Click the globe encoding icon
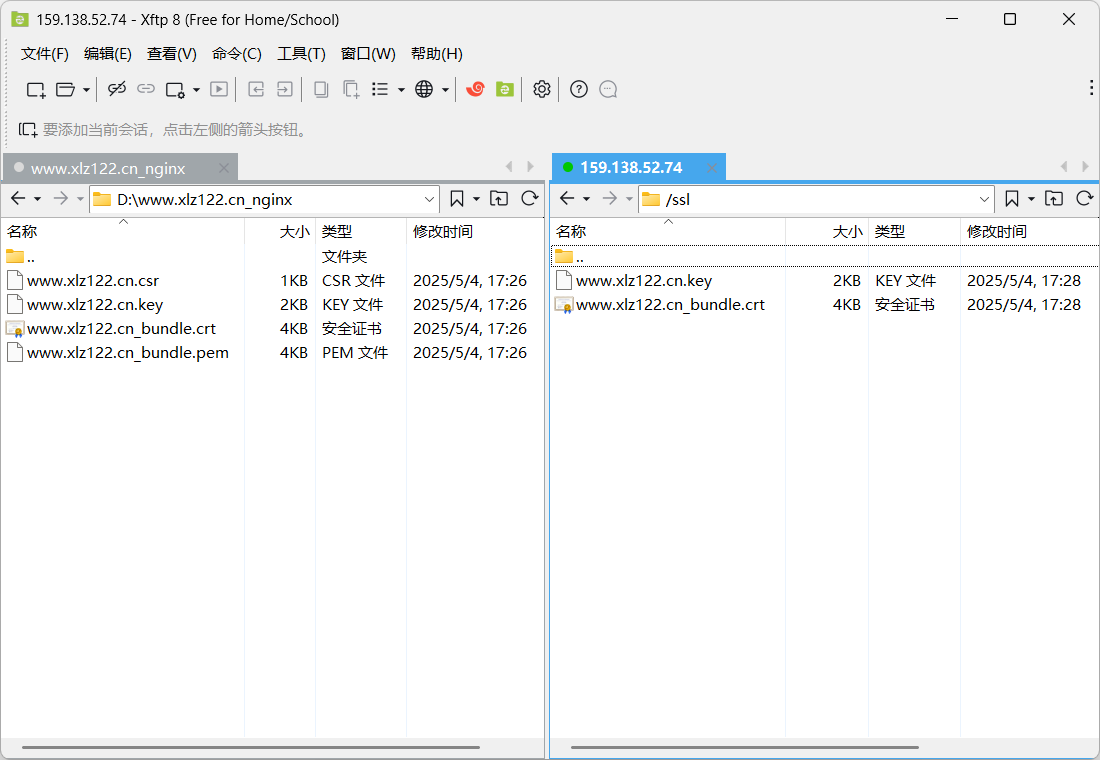The height and width of the screenshot is (760, 1100). pyautogui.click(x=424, y=89)
